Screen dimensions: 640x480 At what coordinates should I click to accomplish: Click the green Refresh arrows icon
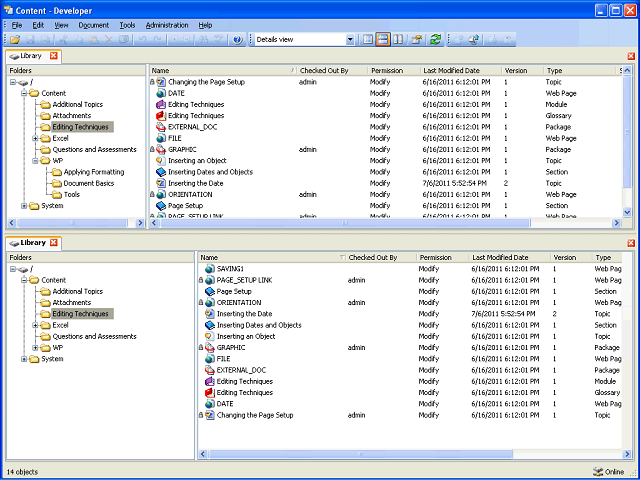pos(436,40)
